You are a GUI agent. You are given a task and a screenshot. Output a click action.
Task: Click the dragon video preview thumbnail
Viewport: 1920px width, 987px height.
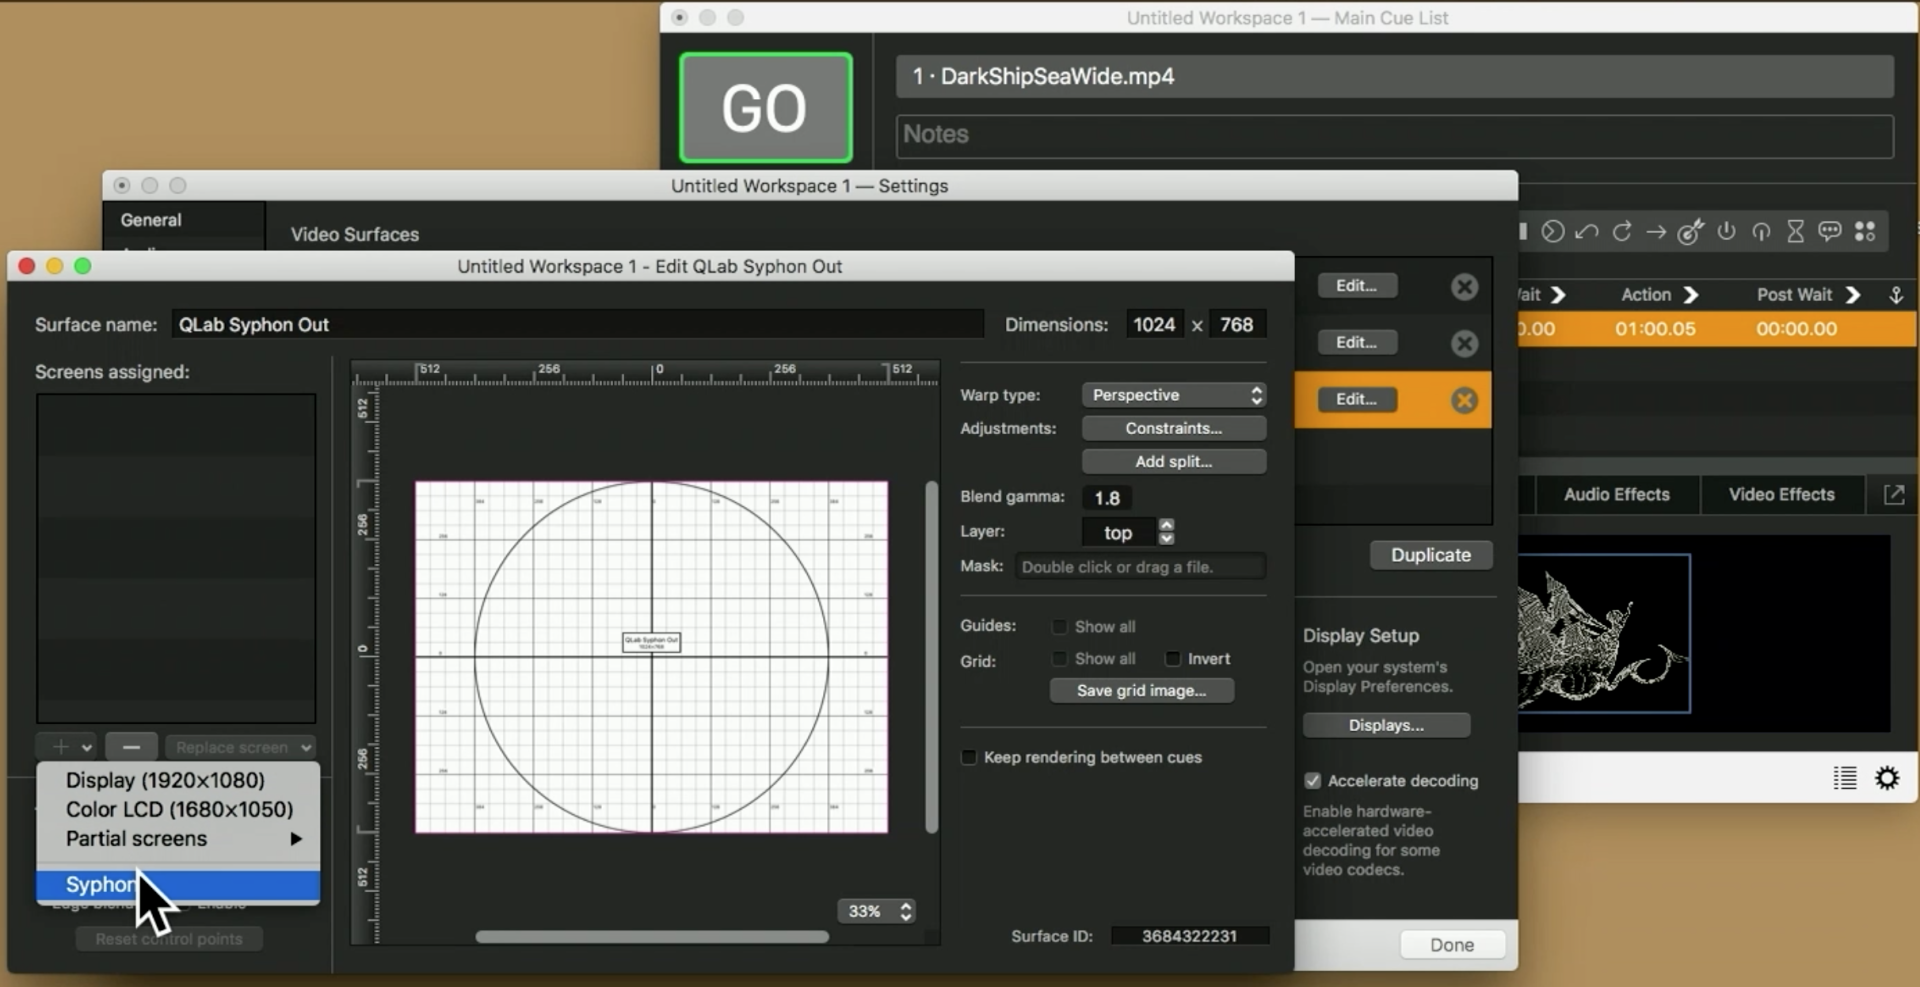click(x=1604, y=634)
